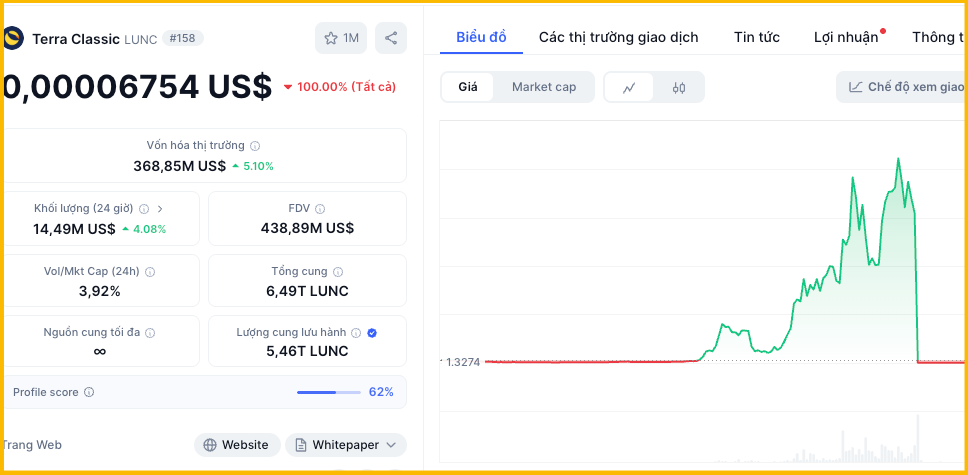Click volume value 14,49M US$
The image size is (968, 475).
point(74,229)
